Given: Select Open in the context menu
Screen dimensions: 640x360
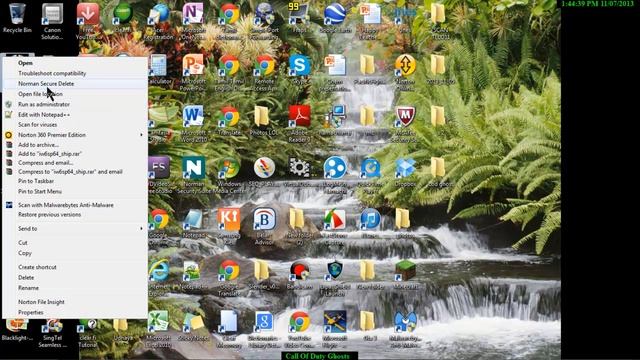Looking at the screenshot, I should coord(75,63).
